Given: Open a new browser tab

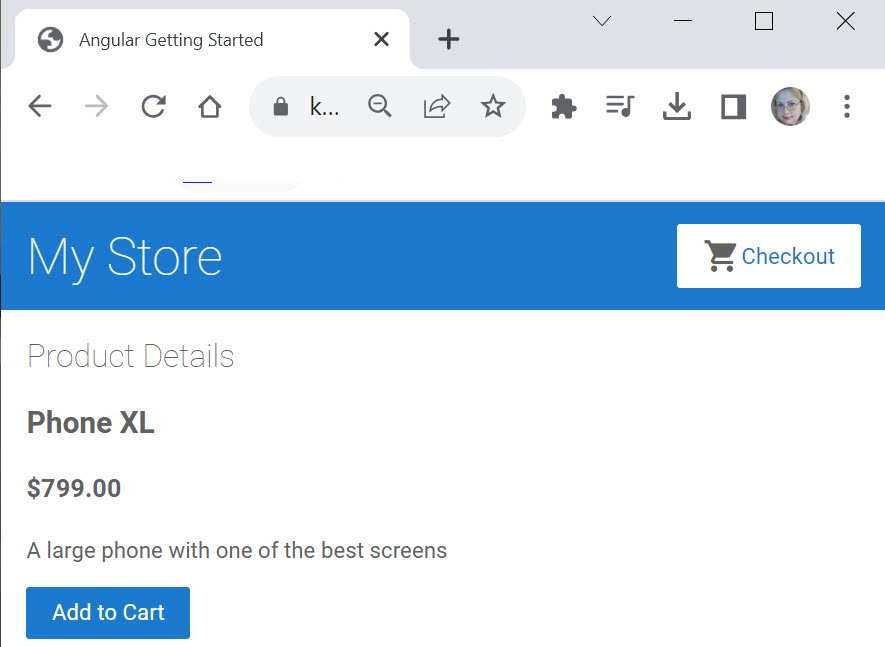Looking at the screenshot, I should (449, 40).
